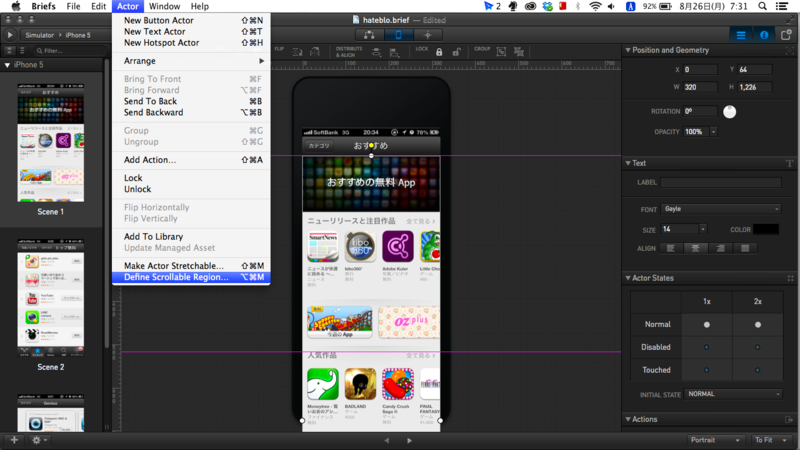Screen dimensions: 800x450
Task: Lock the actor with the closed padlock
Action: [x=439, y=52]
